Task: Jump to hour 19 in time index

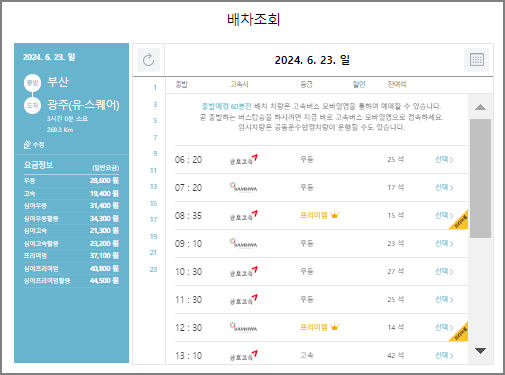Action: 153,236
